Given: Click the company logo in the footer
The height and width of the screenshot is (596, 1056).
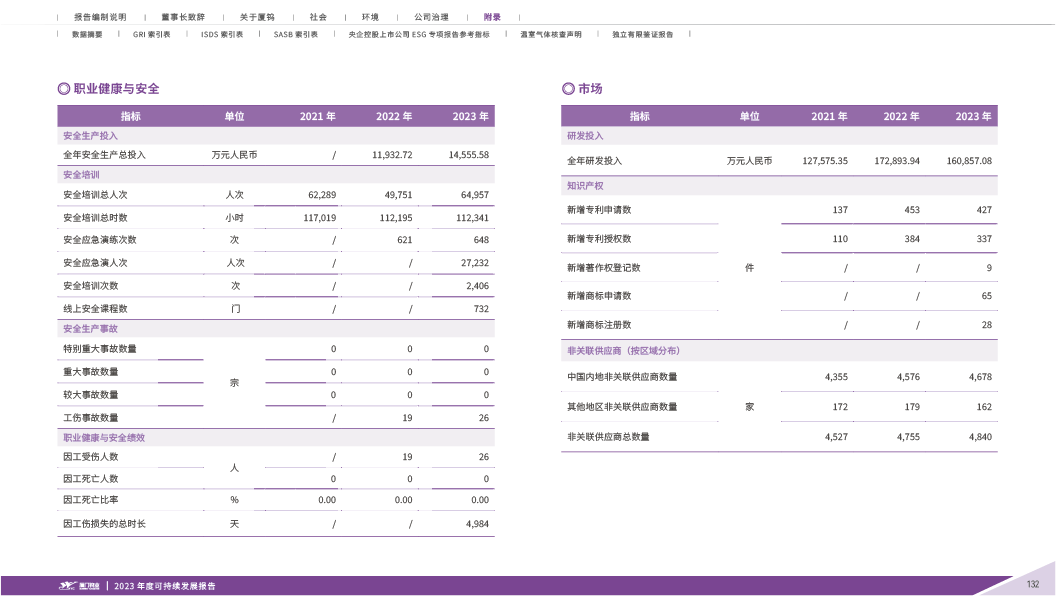Looking at the screenshot, I should (x=78, y=585).
